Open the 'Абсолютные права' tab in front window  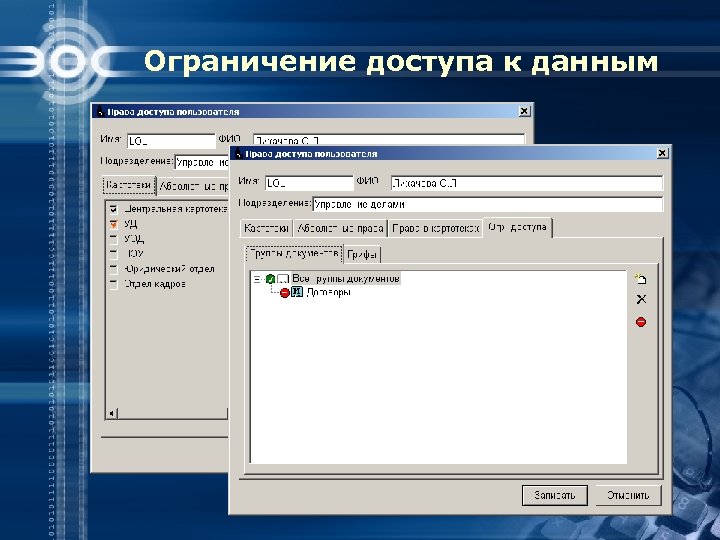click(340, 228)
